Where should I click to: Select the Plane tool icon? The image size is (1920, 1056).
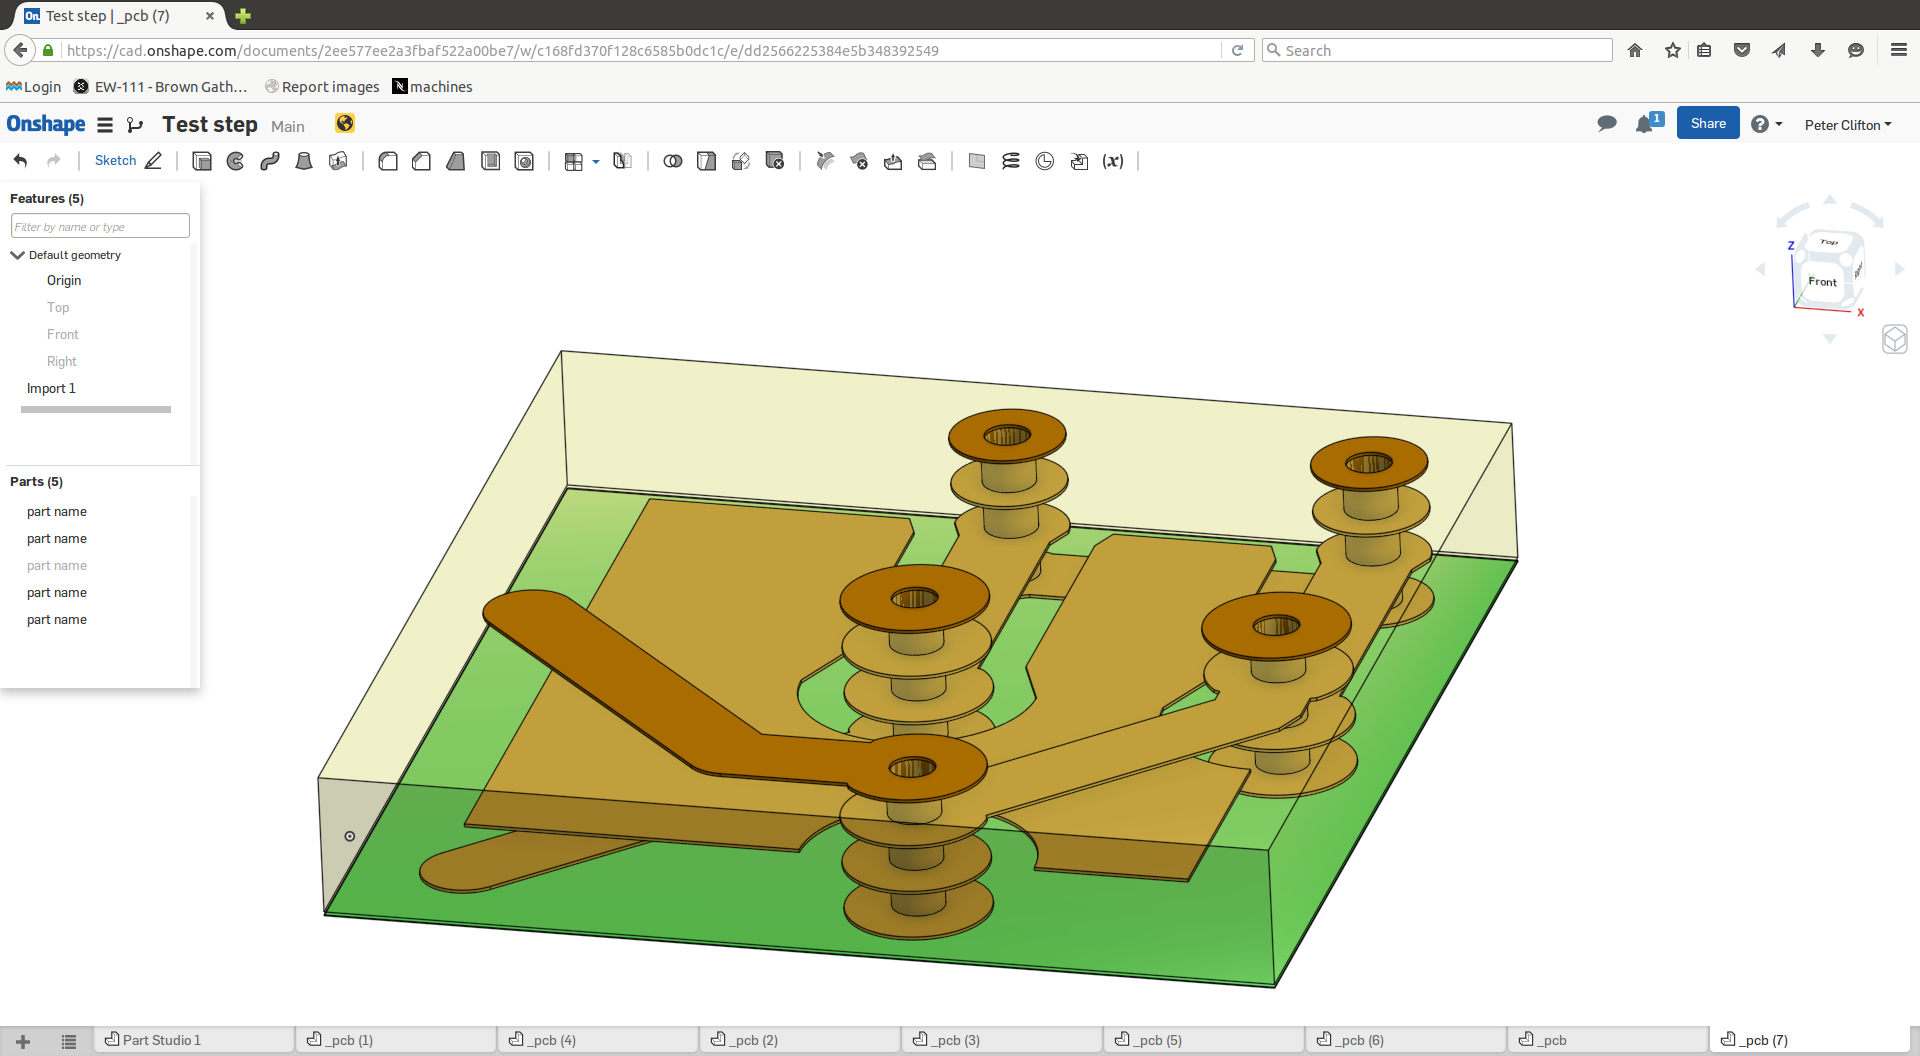[977, 161]
